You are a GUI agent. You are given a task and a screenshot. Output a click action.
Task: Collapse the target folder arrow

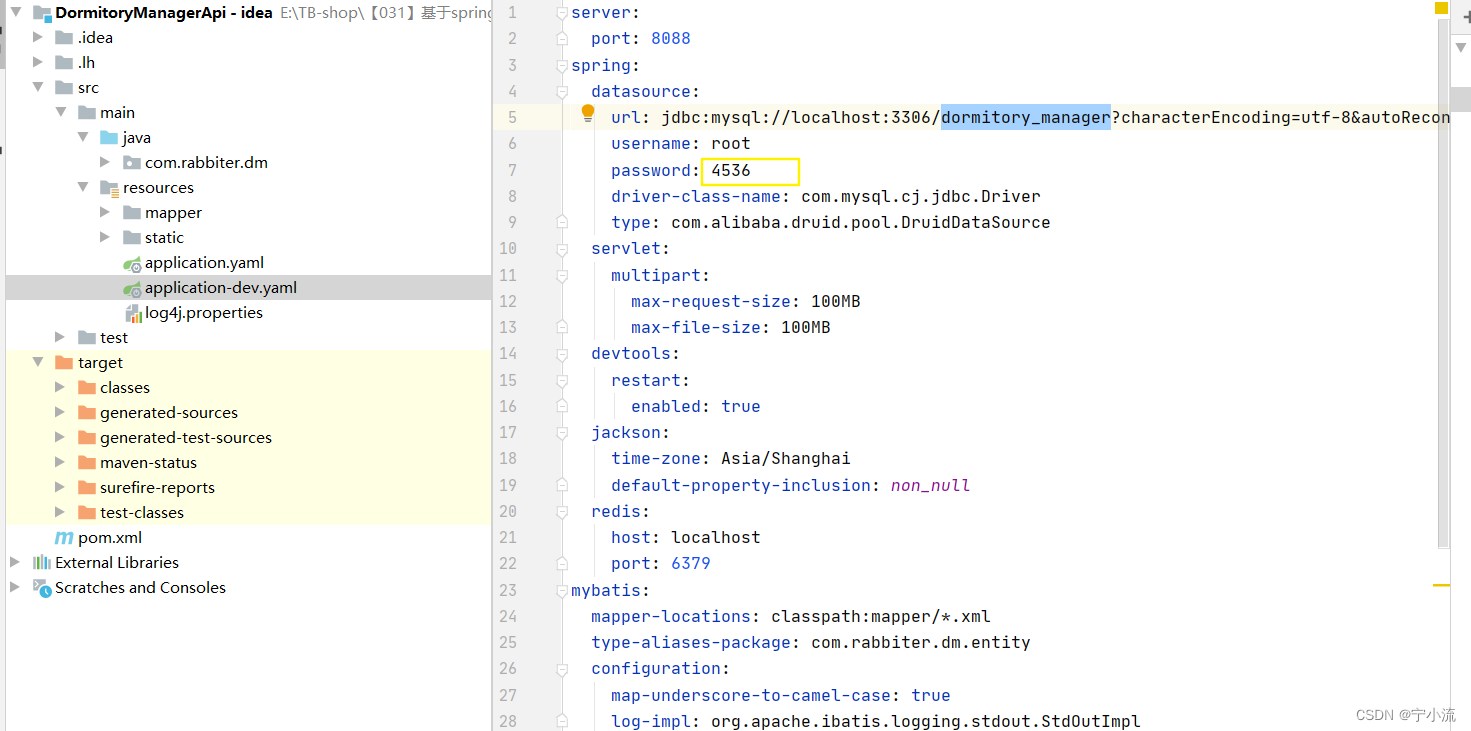pyautogui.click(x=38, y=363)
